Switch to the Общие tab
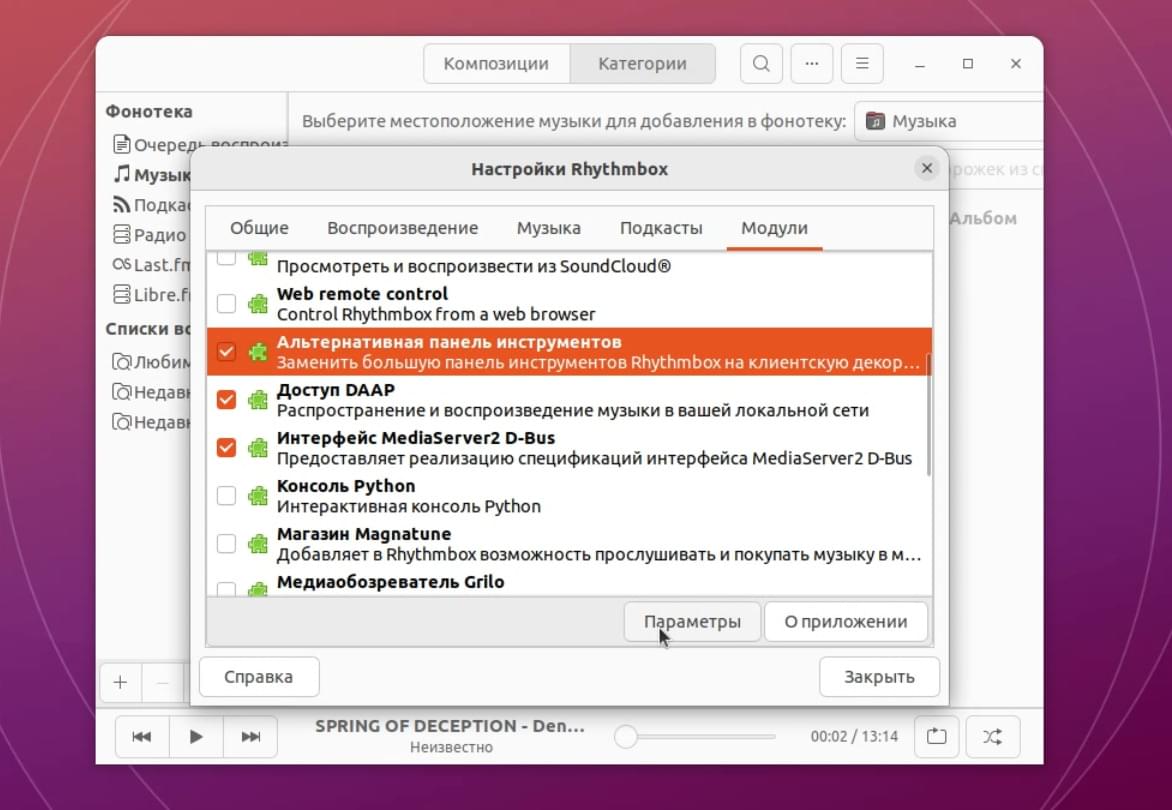This screenshot has height=810, width=1172. 259,228
